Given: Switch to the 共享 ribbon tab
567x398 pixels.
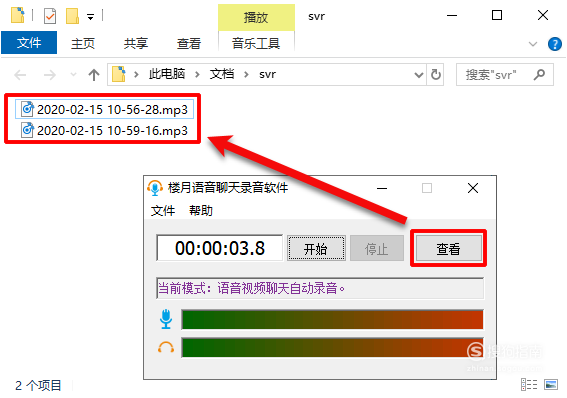Looking at the screenshot, I should pyautogui.click(x=136, y=43).
